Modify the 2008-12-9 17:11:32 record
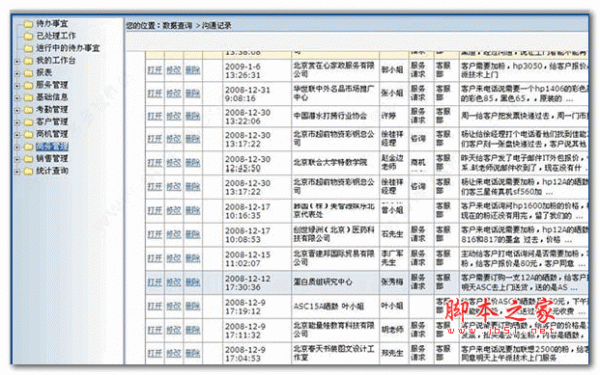The width and height of the screenshot is (600, 375). [174, 330]
